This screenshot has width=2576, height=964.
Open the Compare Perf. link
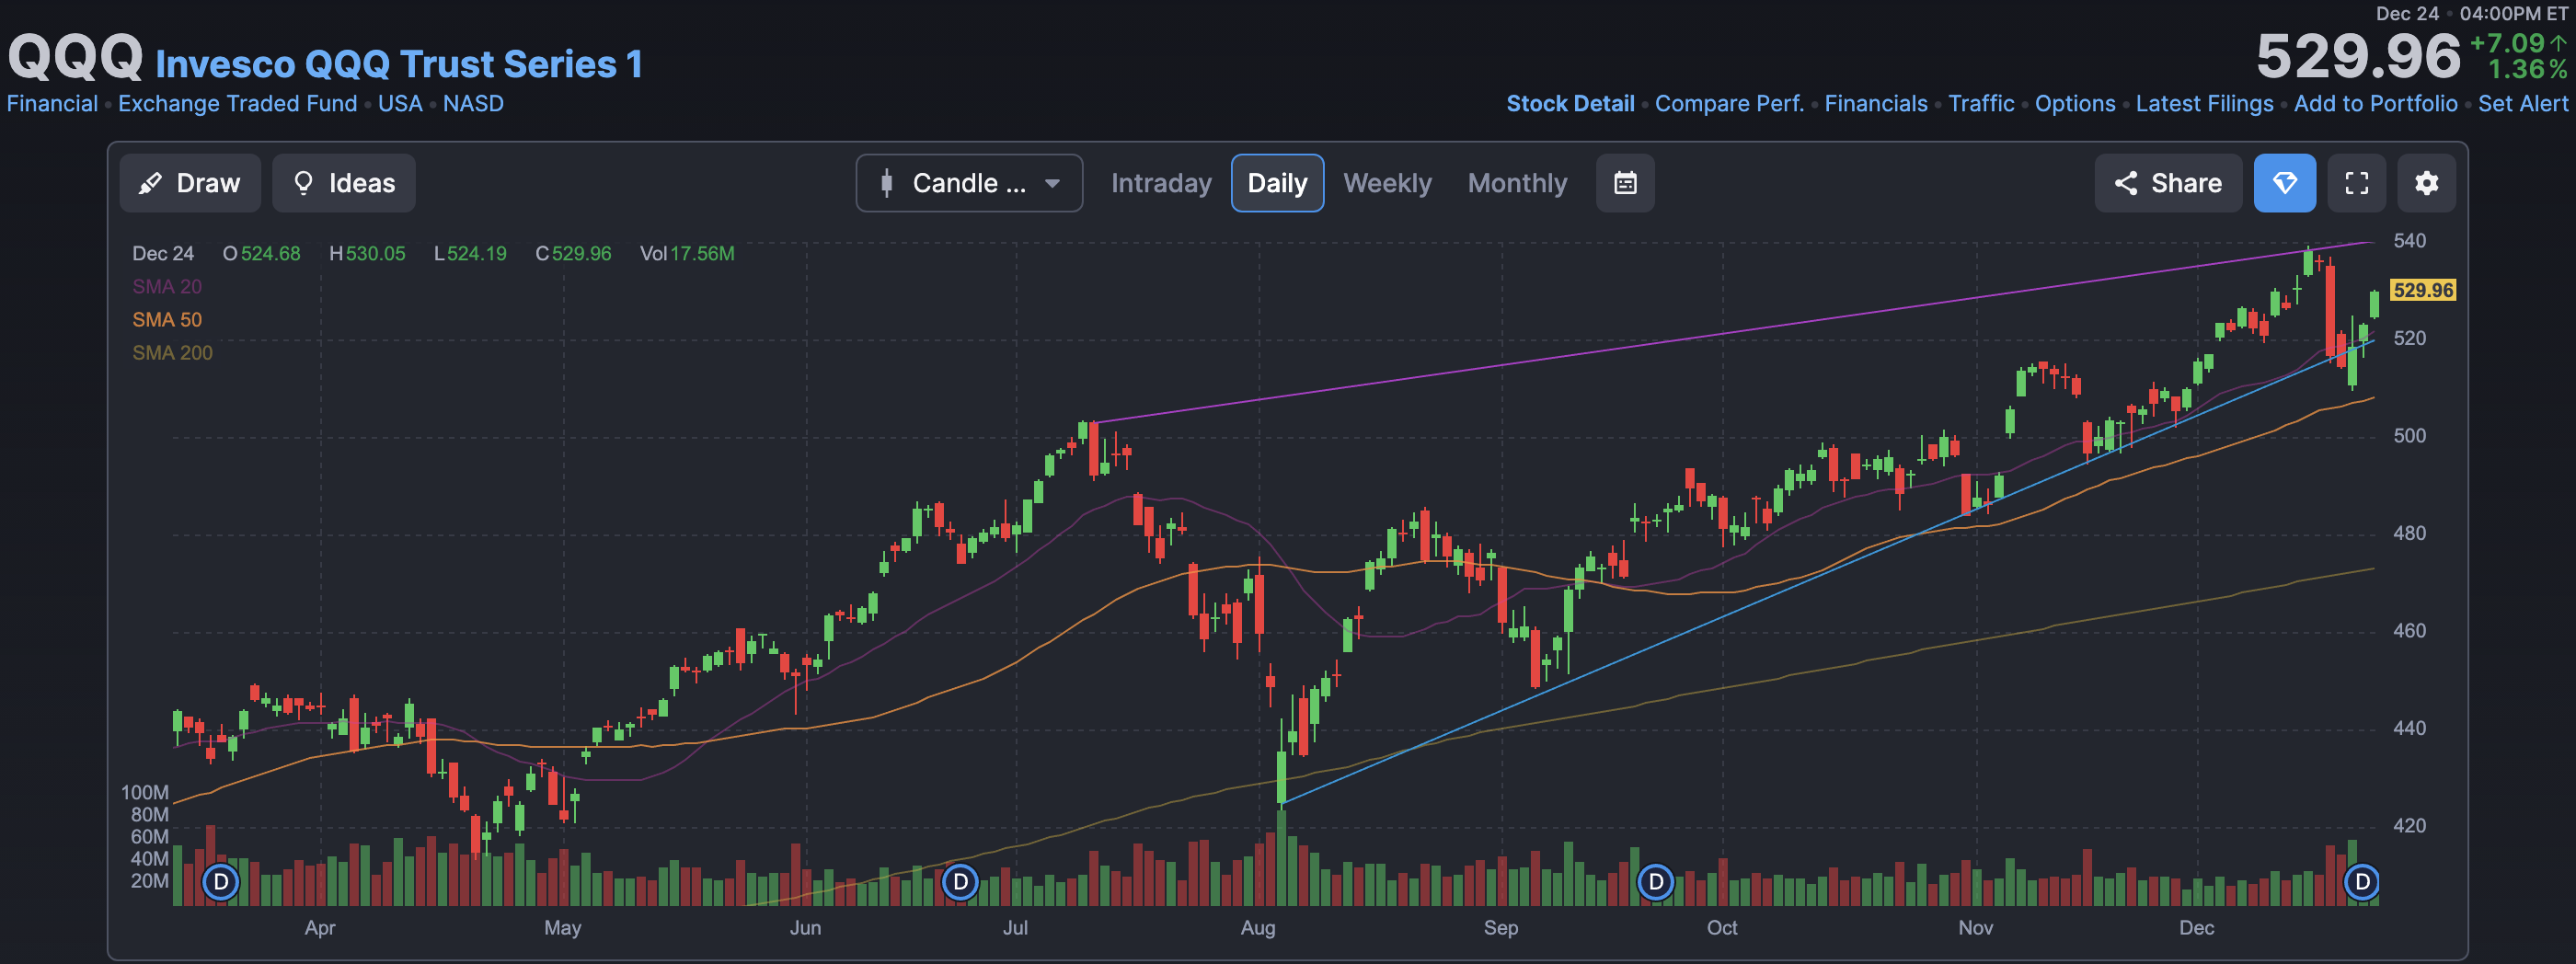[x=1729, y=104]
